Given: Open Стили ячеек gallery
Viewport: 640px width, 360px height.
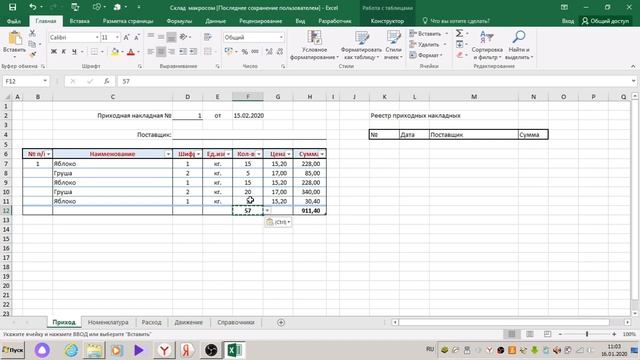Looking at the screenshot, I should coord(393,45).
